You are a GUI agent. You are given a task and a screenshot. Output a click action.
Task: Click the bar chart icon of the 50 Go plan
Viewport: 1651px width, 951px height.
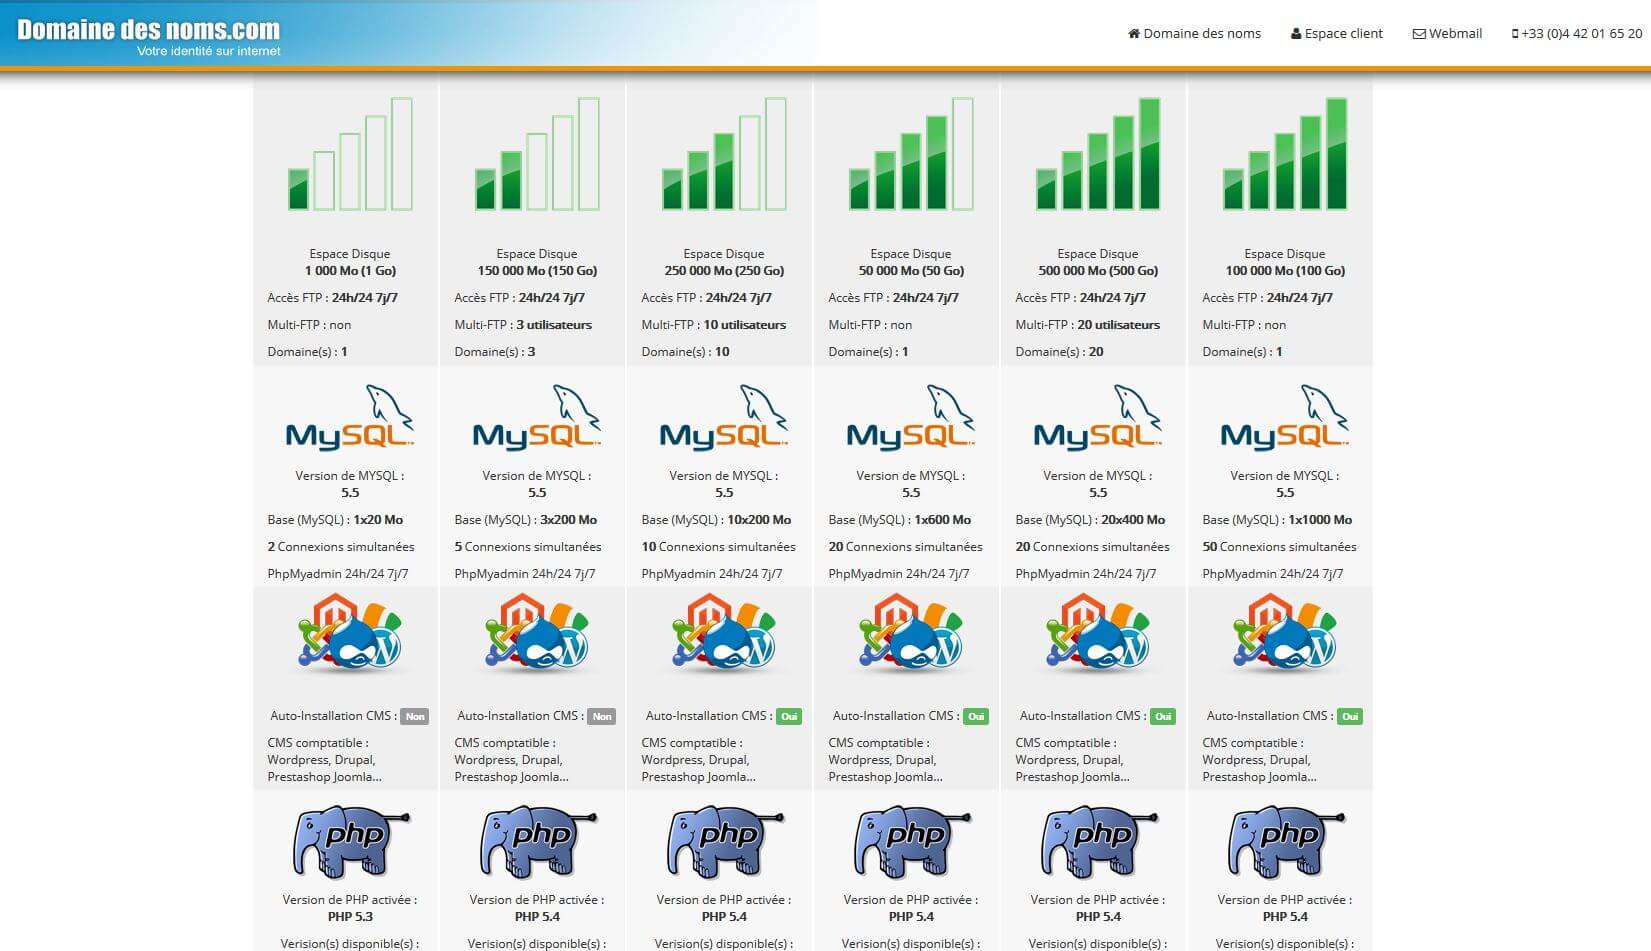pos(911,154)
